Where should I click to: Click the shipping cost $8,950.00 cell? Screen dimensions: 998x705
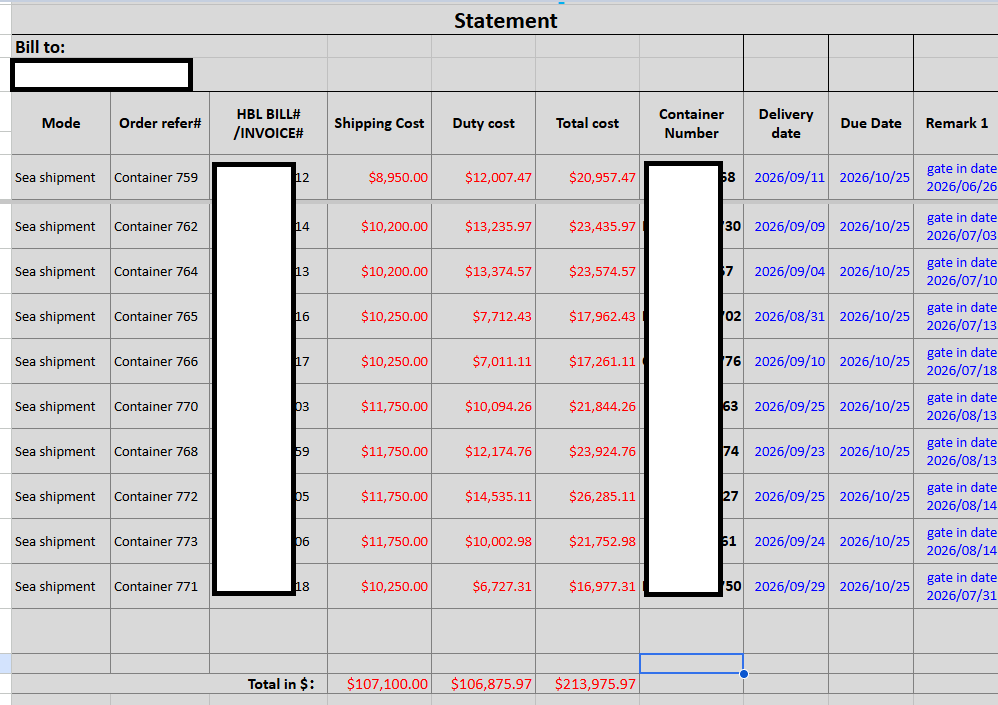[379, 178]
